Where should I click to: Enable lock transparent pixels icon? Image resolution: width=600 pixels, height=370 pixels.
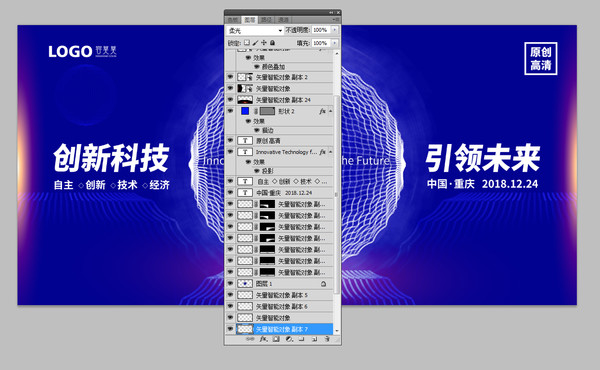point(247,43)
